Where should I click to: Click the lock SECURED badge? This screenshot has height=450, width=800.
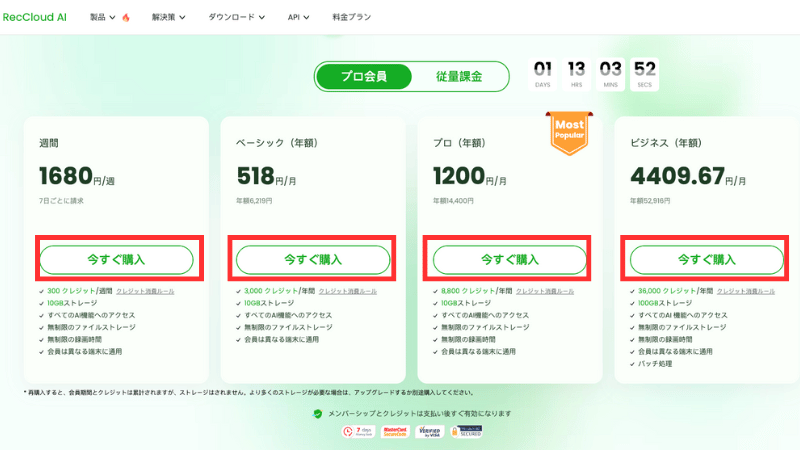pos(466,432)
